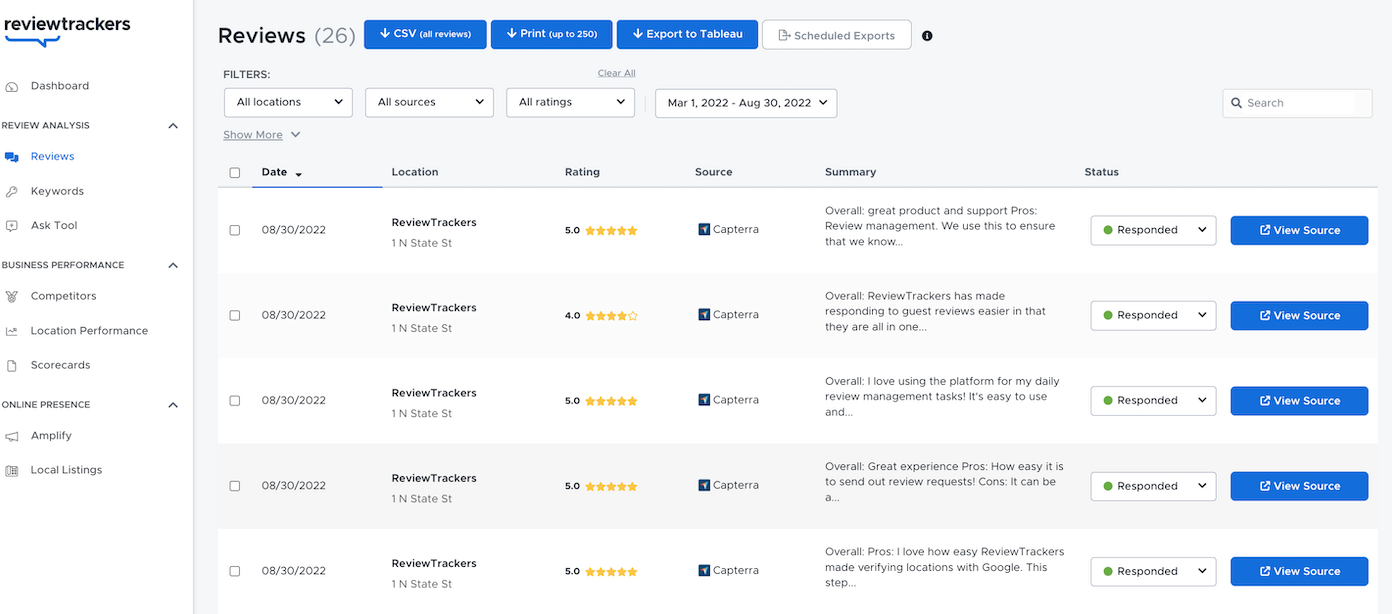Click the Clear All filters link
The width and height of the screenshot is (1392, 614).
point(616,73)
